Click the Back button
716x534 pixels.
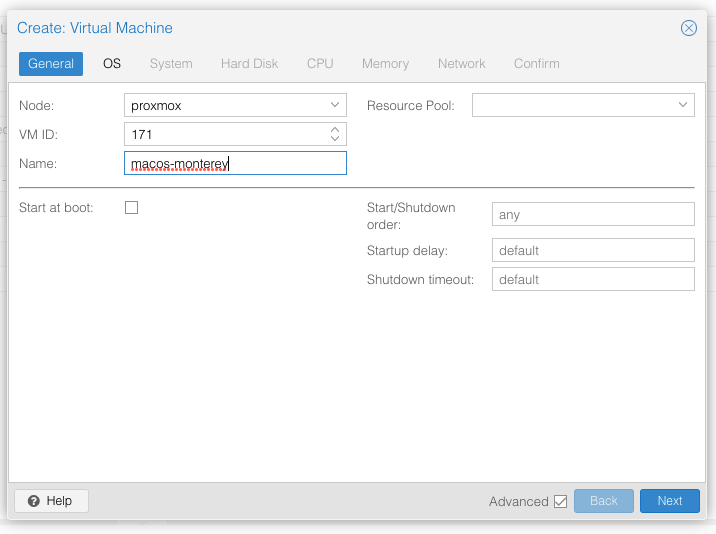(x=604, y=501)
